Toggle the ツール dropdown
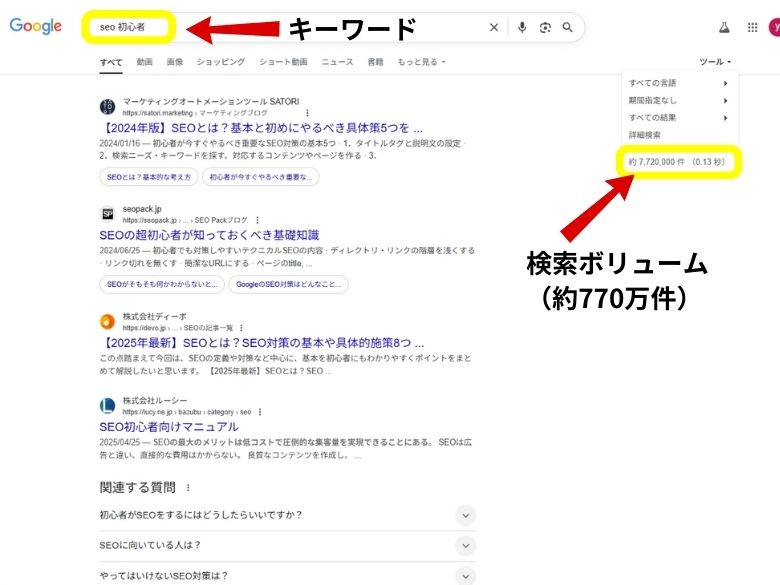This screenshot has width=780, height=585. point(715,62)
